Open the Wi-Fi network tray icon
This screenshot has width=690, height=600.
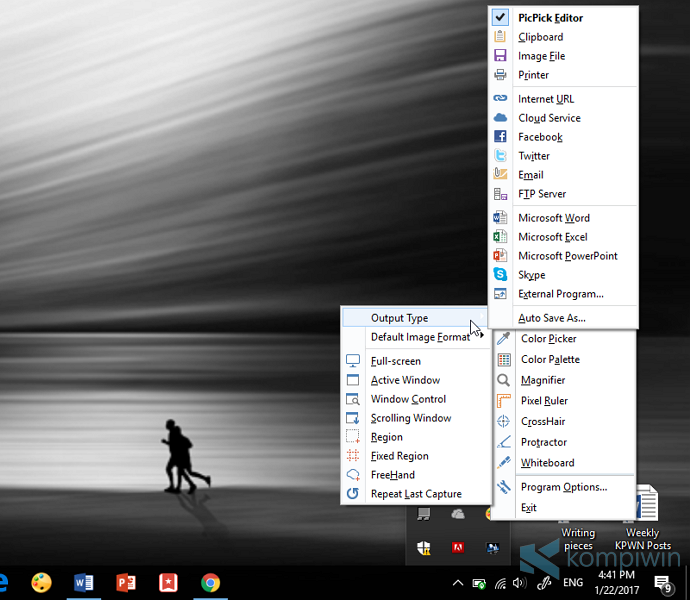(500, 584)
